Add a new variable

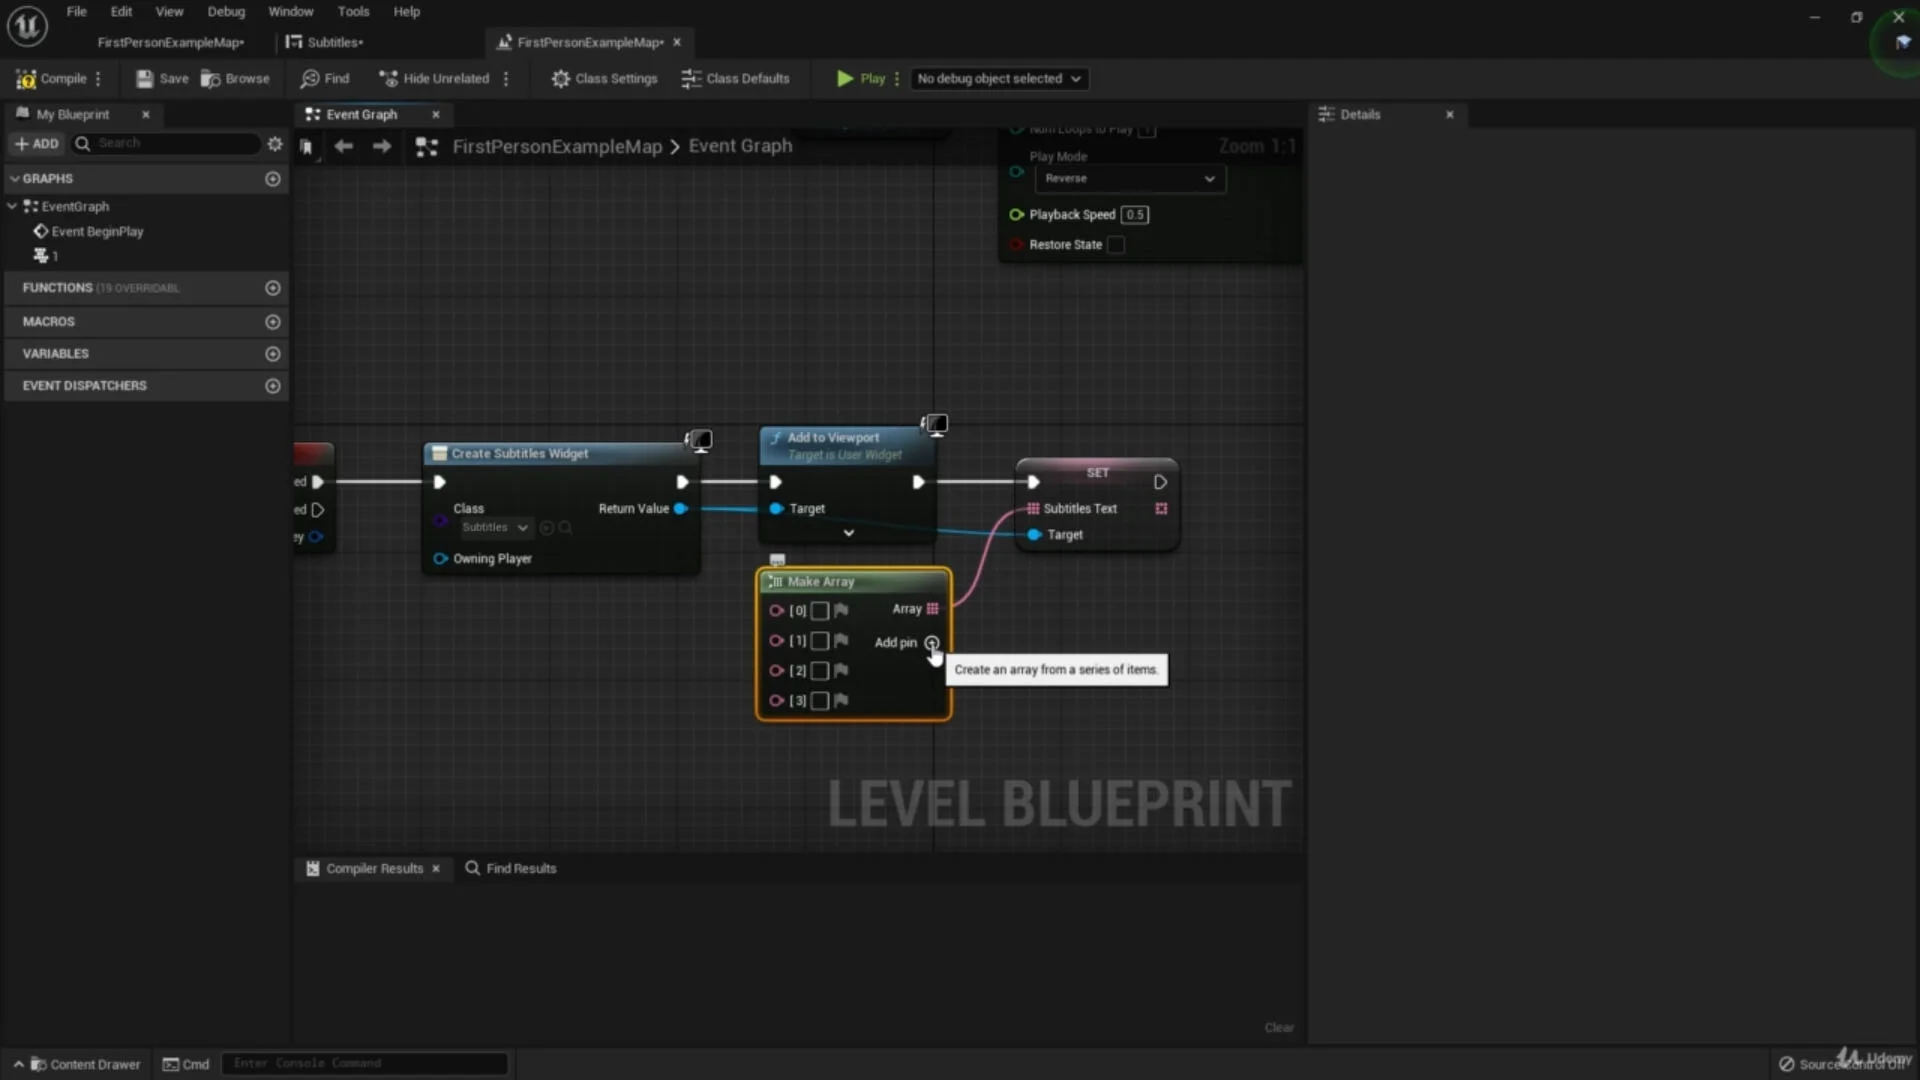[x=273, y=354]
